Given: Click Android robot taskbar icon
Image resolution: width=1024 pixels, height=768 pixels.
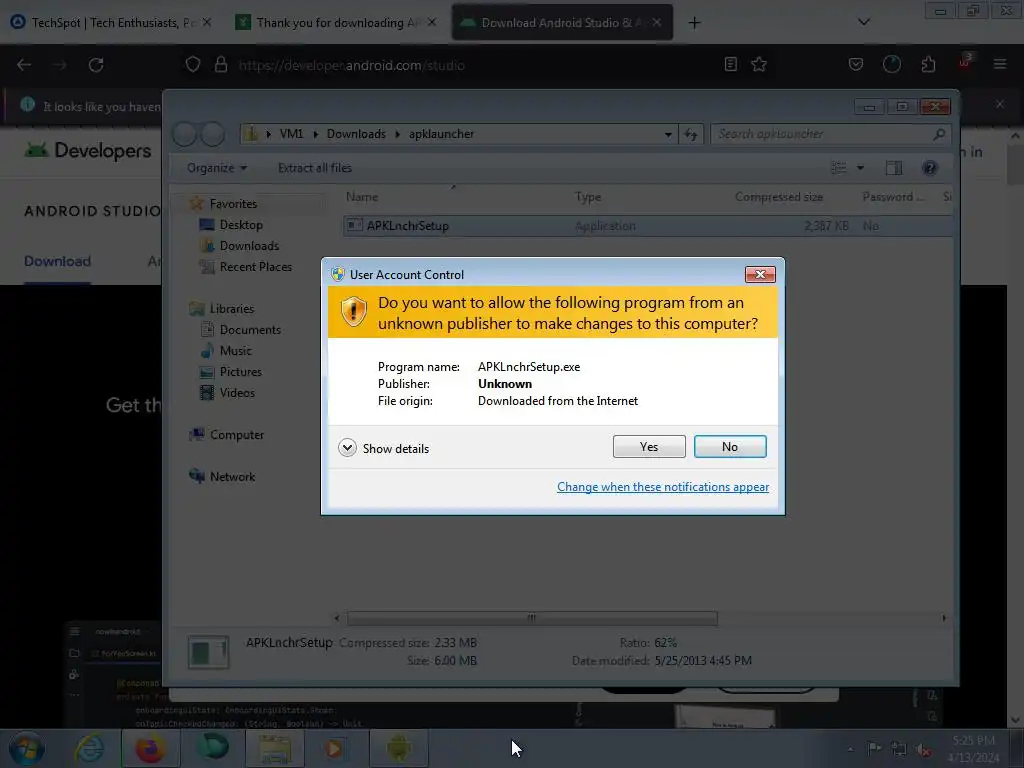Looking at the screenshot, I should 399,748.
